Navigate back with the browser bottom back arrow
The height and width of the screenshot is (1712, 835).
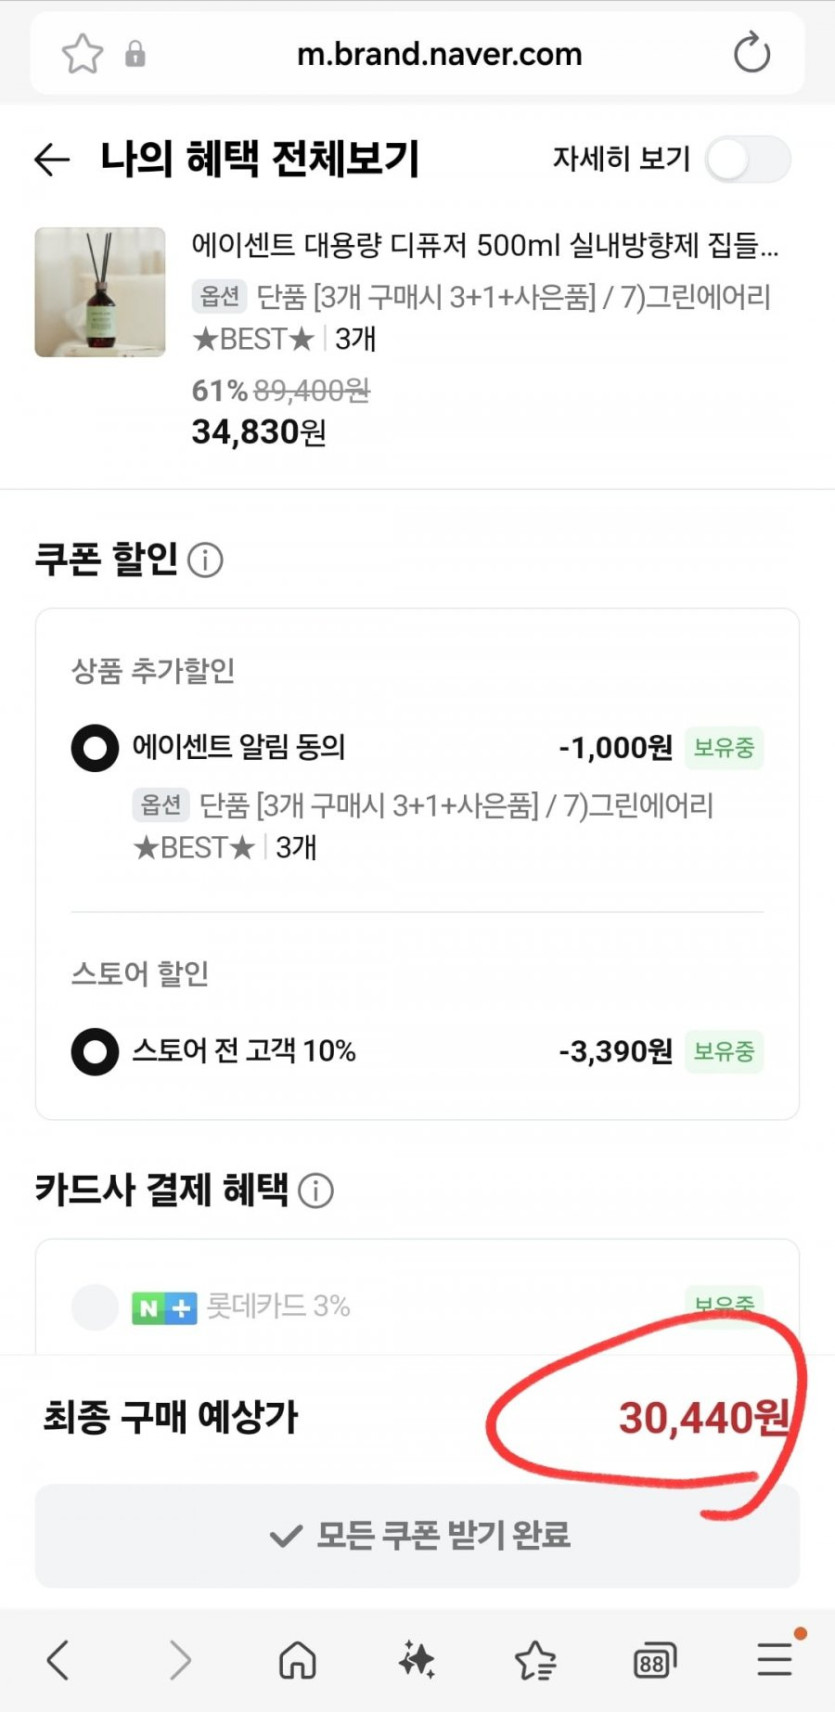pyautogui.click(x=58, y=1661)
